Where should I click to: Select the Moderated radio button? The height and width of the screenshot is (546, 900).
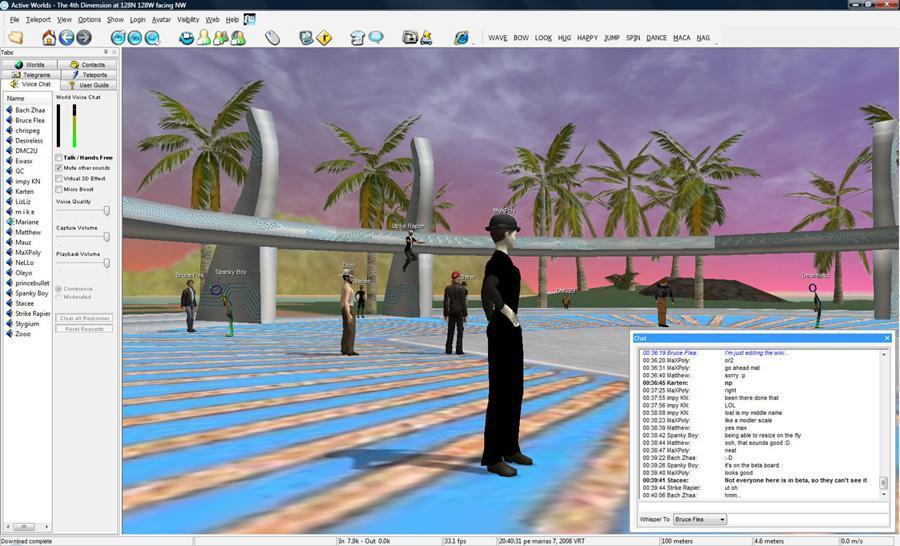click(x=59, y=297)
